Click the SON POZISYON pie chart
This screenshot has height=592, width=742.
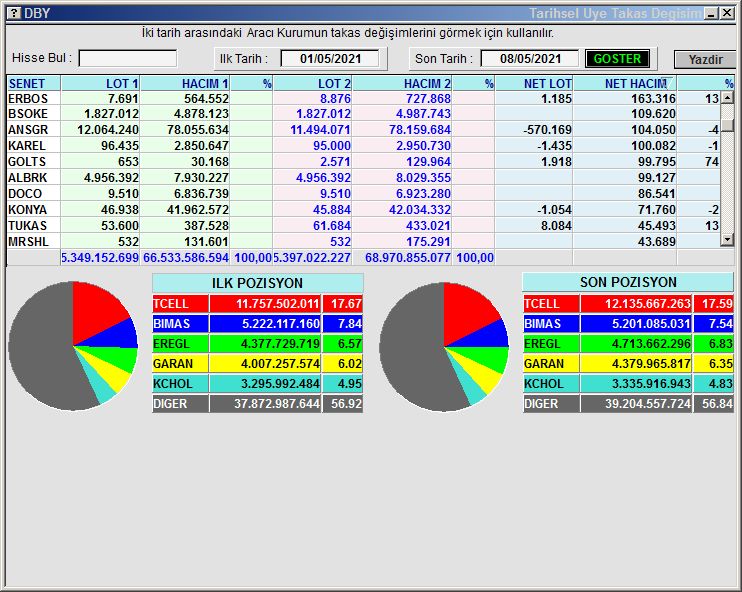click(444, 347)
